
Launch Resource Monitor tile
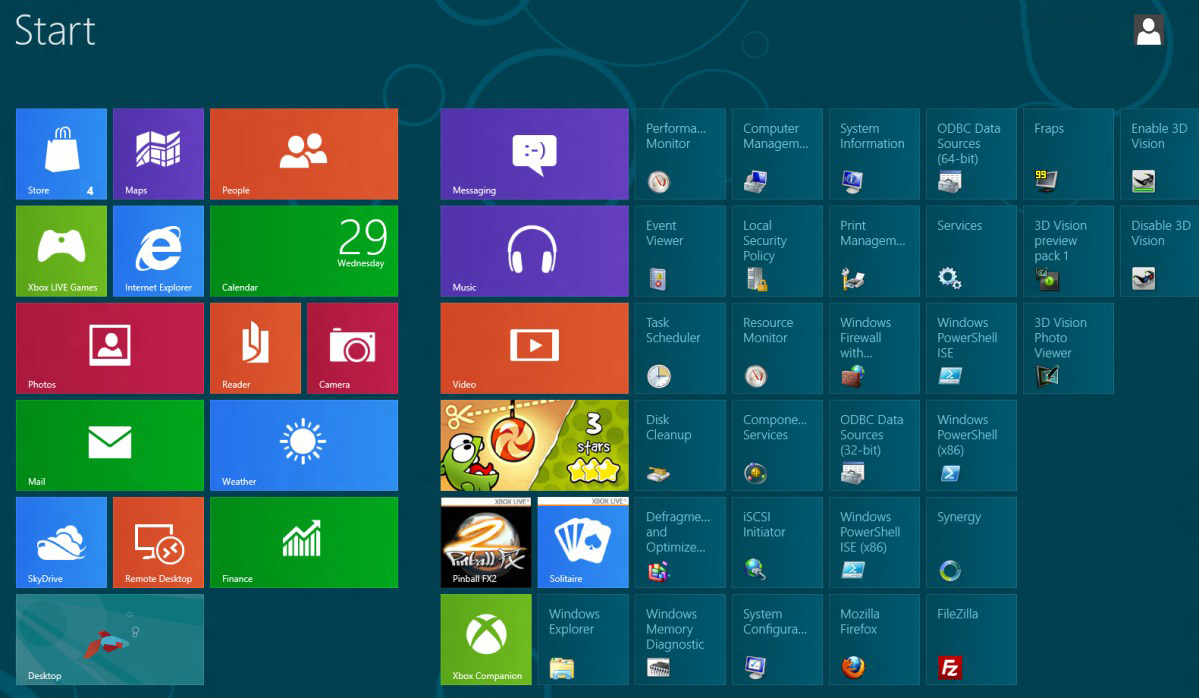point(777,348)
